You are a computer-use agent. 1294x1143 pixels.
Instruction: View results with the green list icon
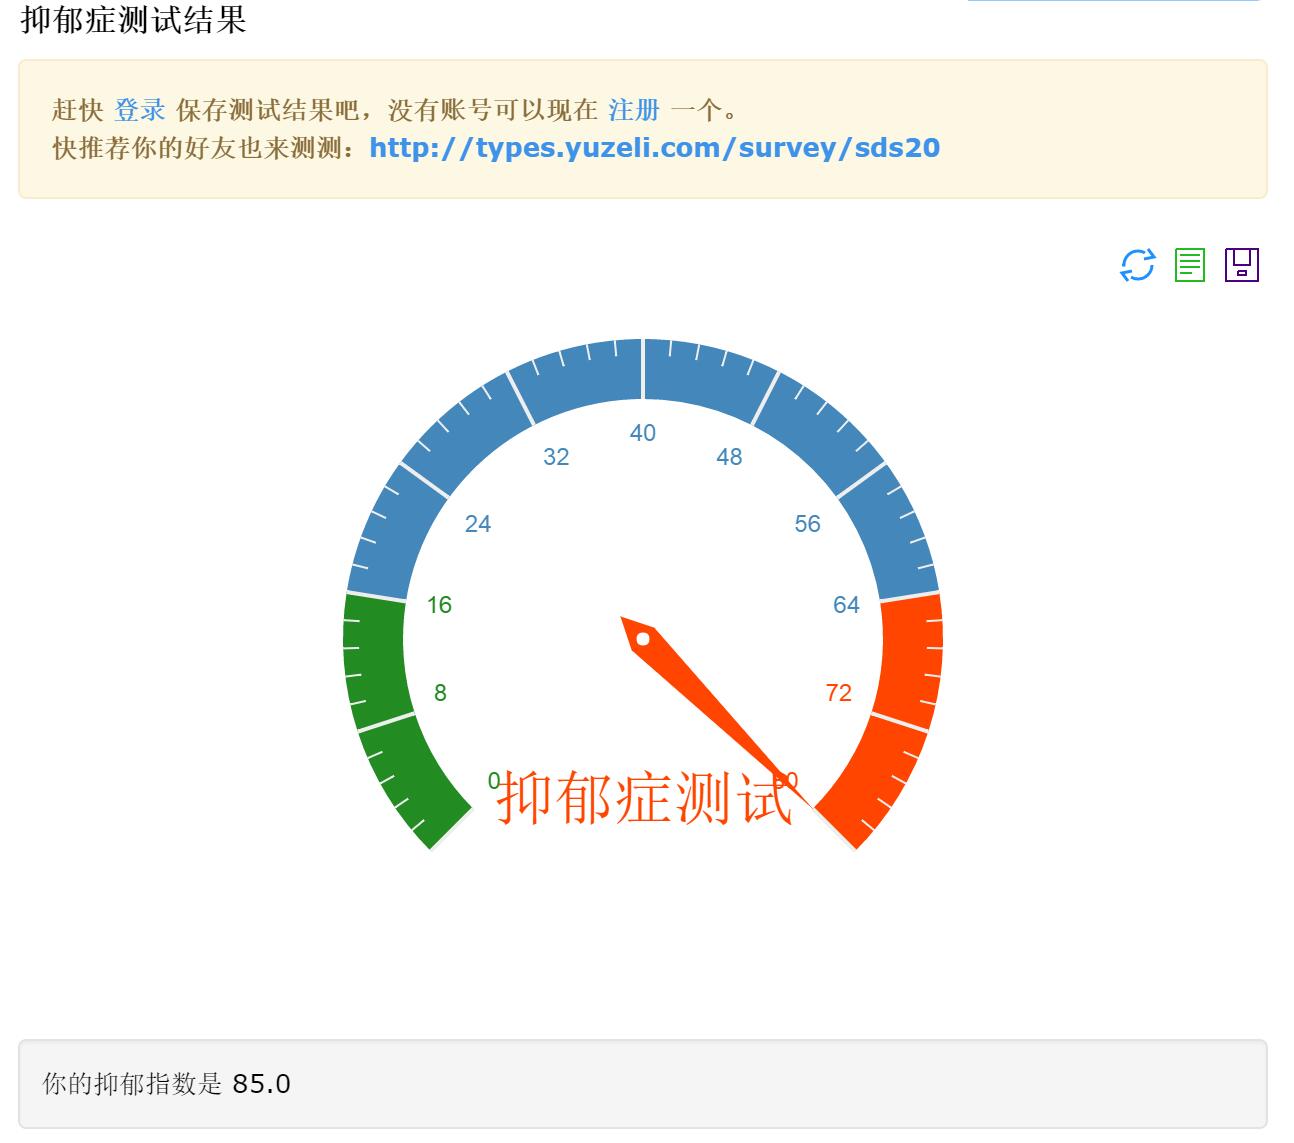1189,266
